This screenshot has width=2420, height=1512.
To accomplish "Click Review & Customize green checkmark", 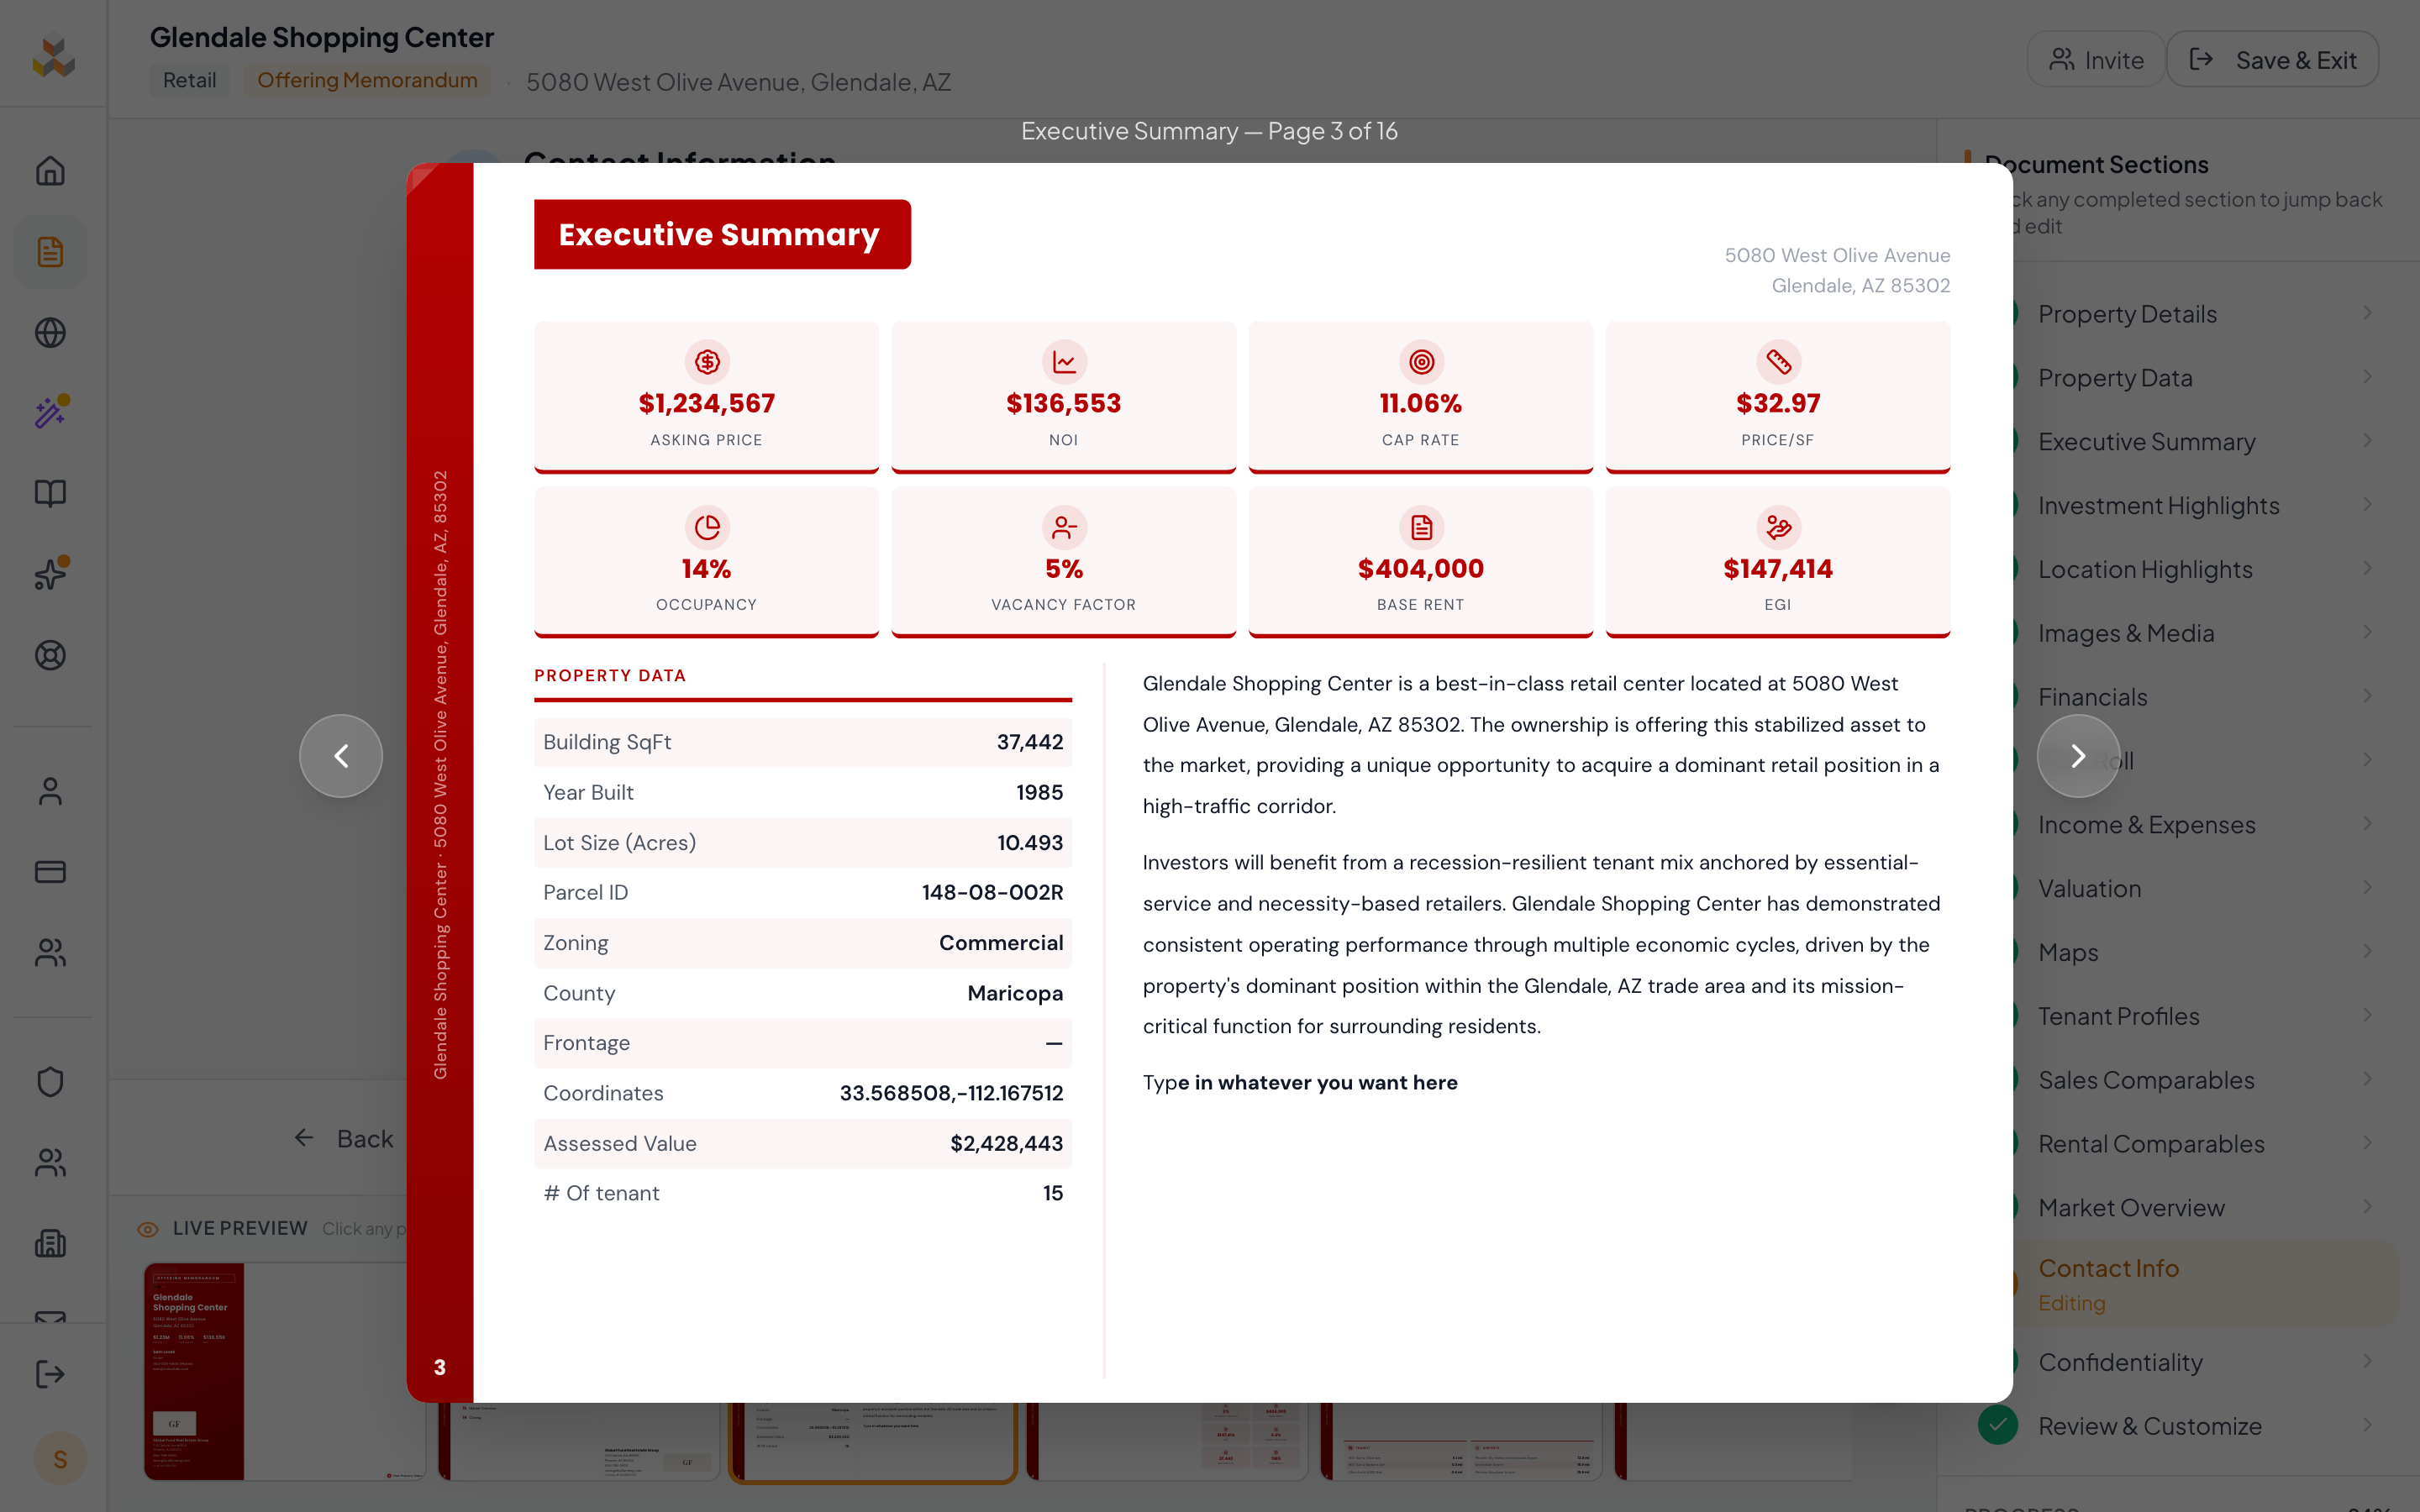I will (x=1997, y=1425).
